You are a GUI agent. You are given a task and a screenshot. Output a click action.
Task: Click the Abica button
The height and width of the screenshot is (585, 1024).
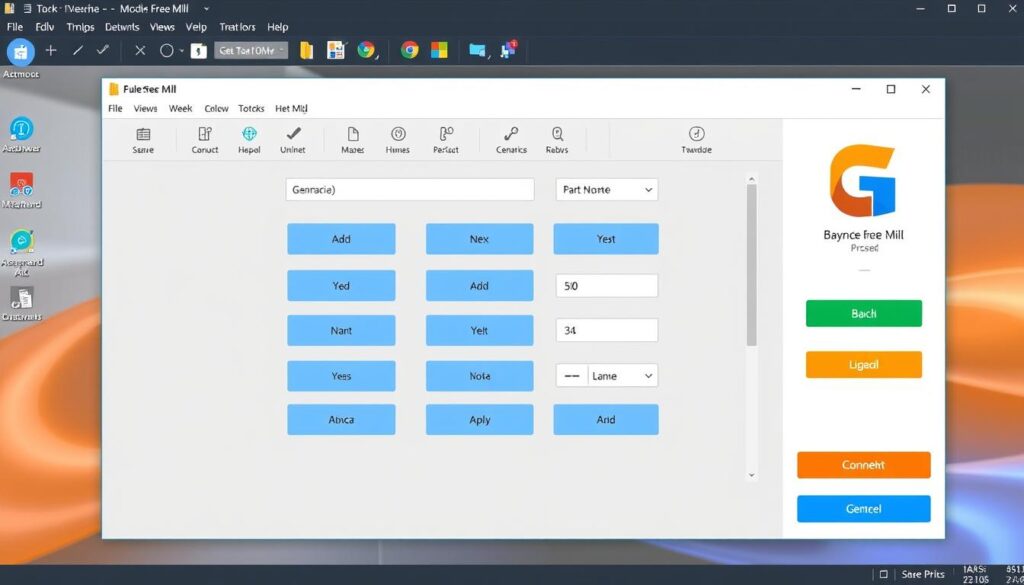pyautogui.click(x=341, y=420)
